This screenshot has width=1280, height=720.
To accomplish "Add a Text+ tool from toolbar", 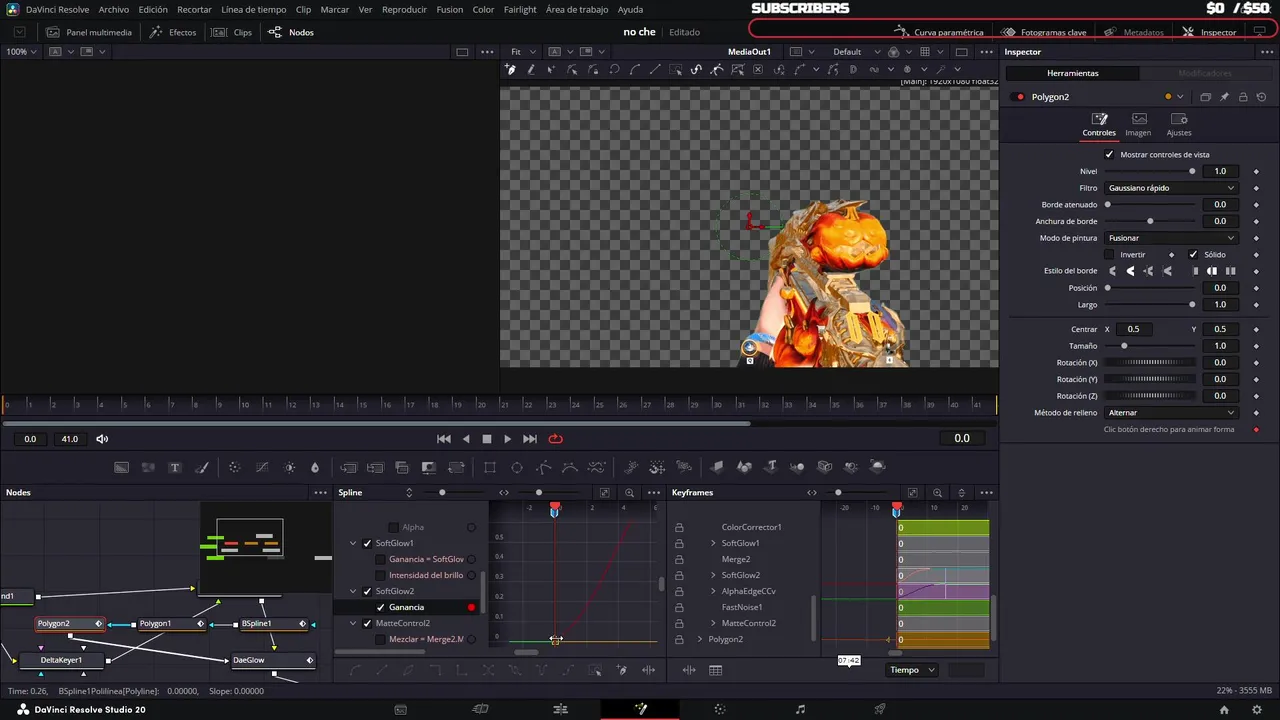I will click(x=174, y=467).
